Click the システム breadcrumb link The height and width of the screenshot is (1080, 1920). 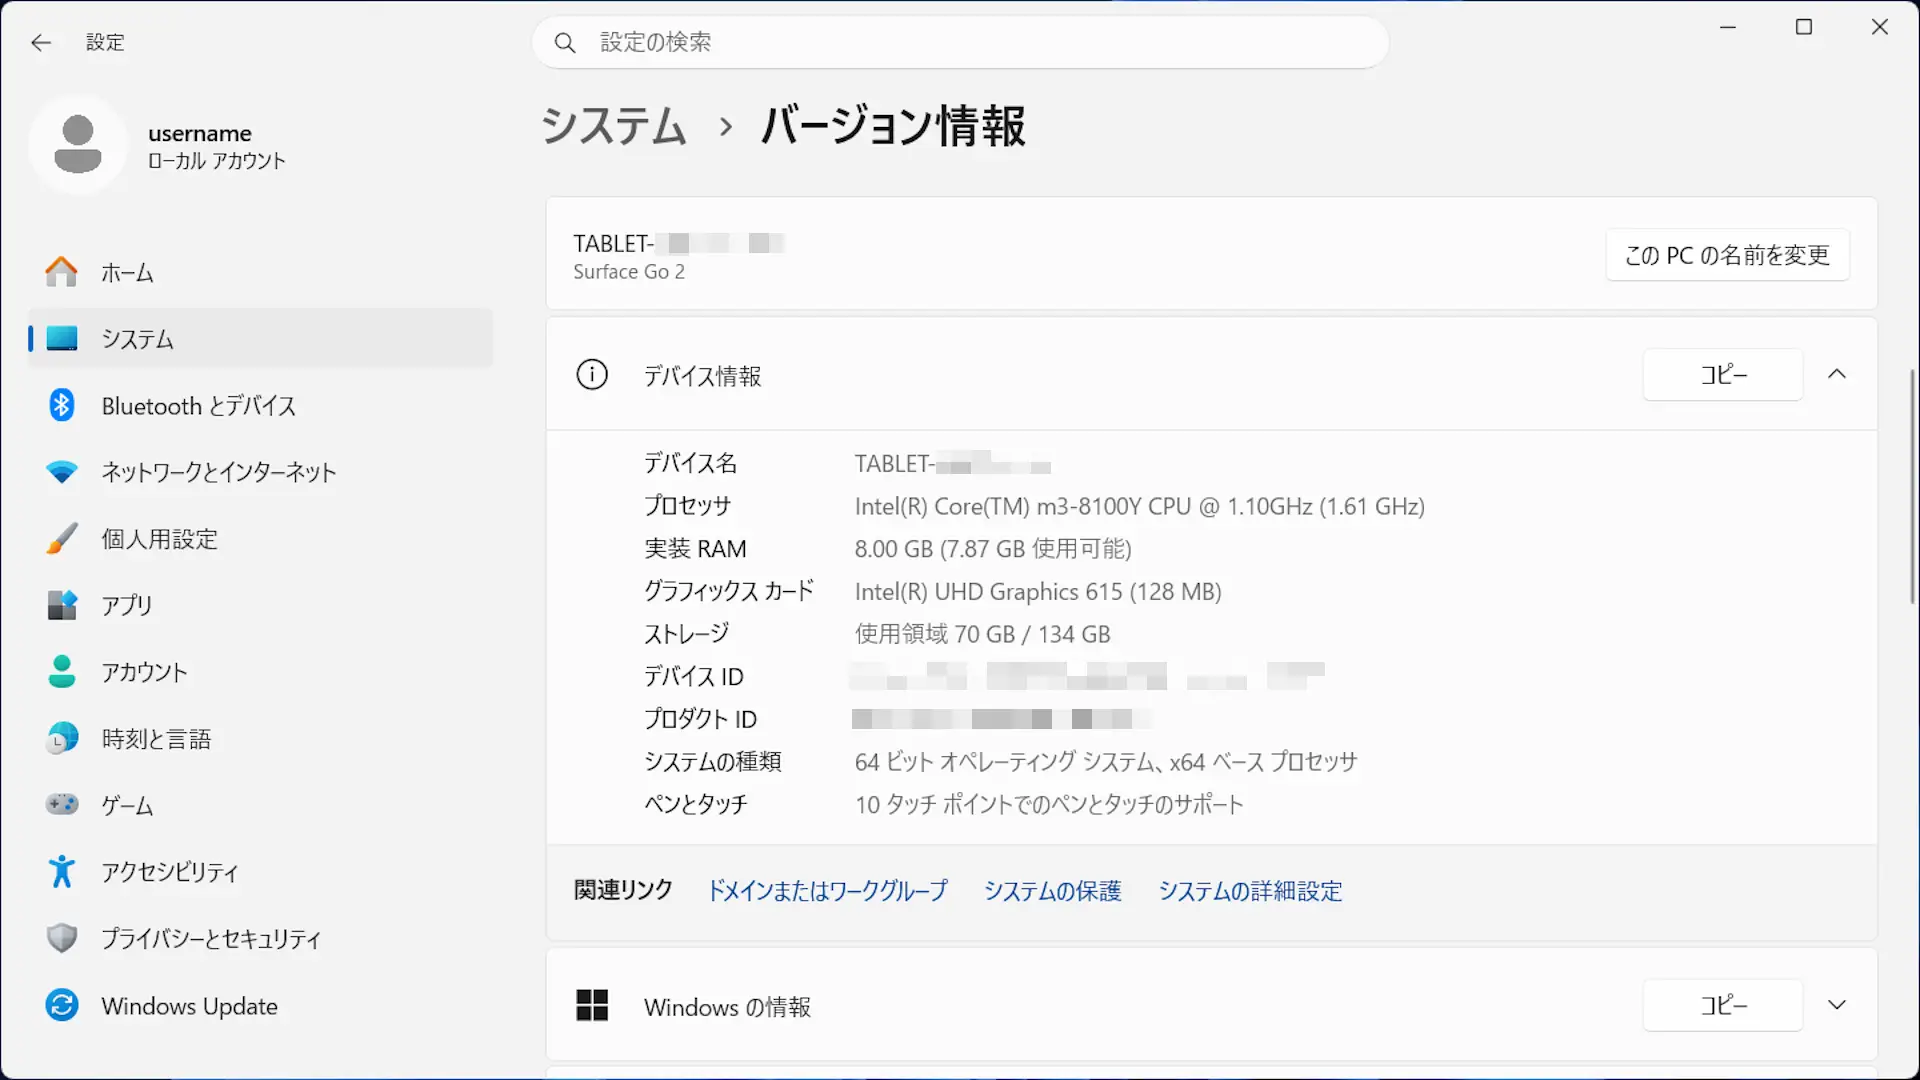(x=614, y=126)
